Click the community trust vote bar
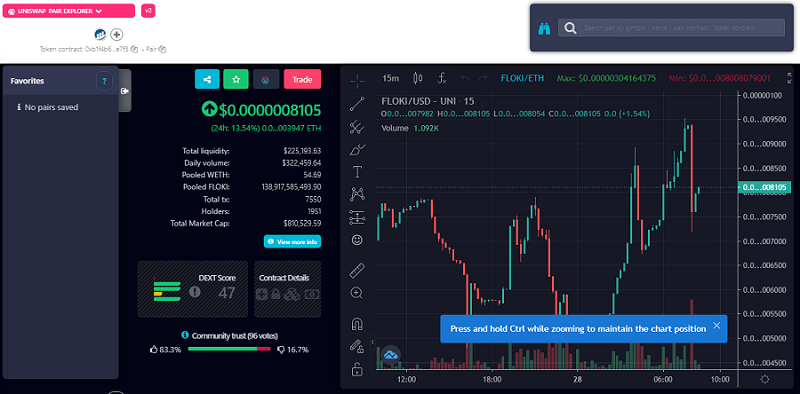The height and width of the screenshot is (394, 800). [x=229, y=349]
